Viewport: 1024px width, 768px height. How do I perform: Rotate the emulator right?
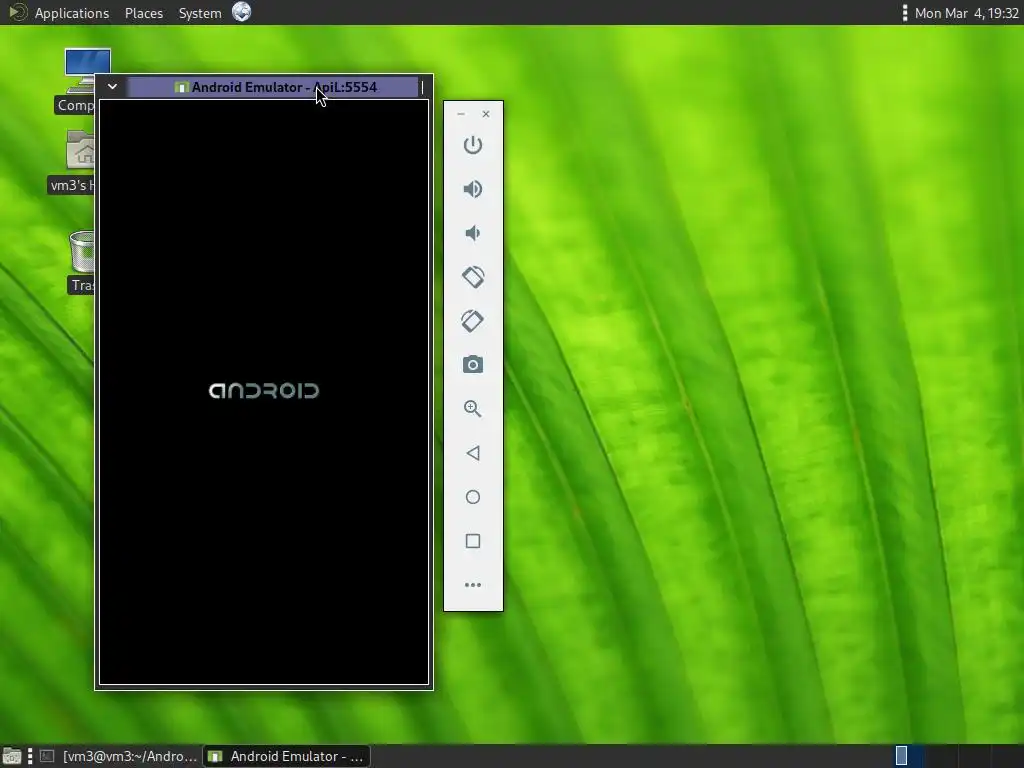pyautogui.click(x=473, y=321)
